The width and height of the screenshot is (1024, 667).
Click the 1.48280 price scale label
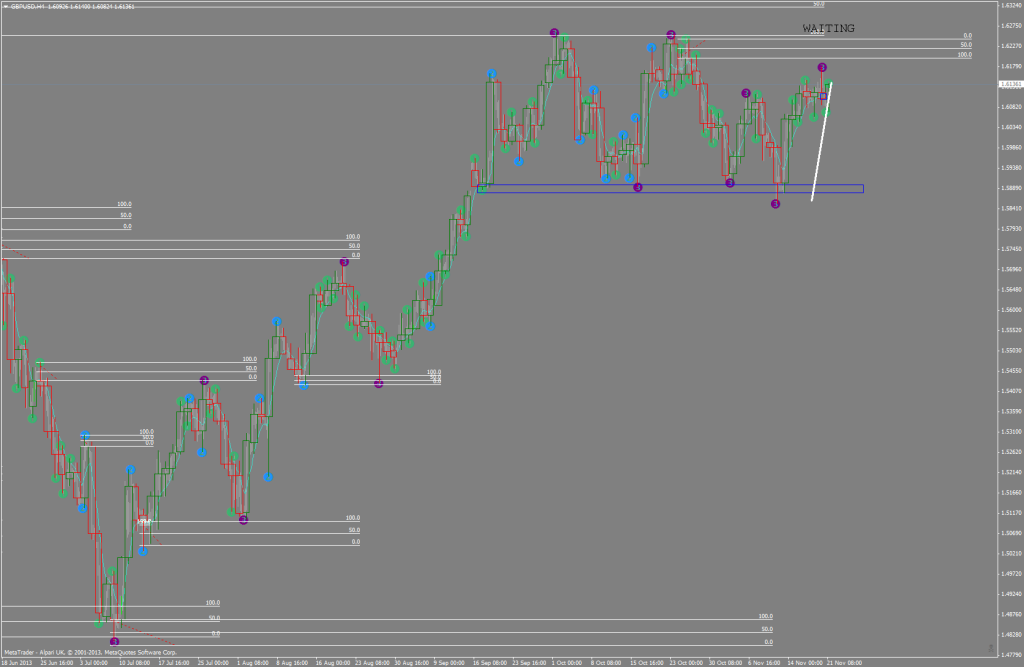(x=1010, y=635)
